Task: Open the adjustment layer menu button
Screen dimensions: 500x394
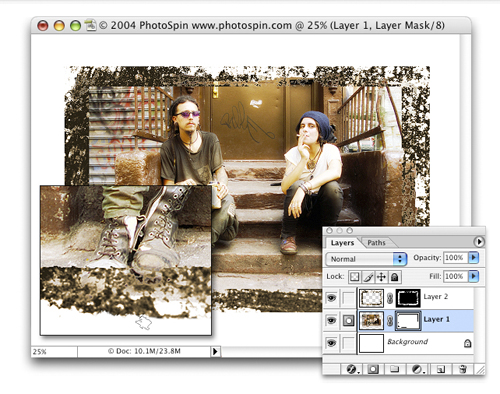Action: click(417, 369)
